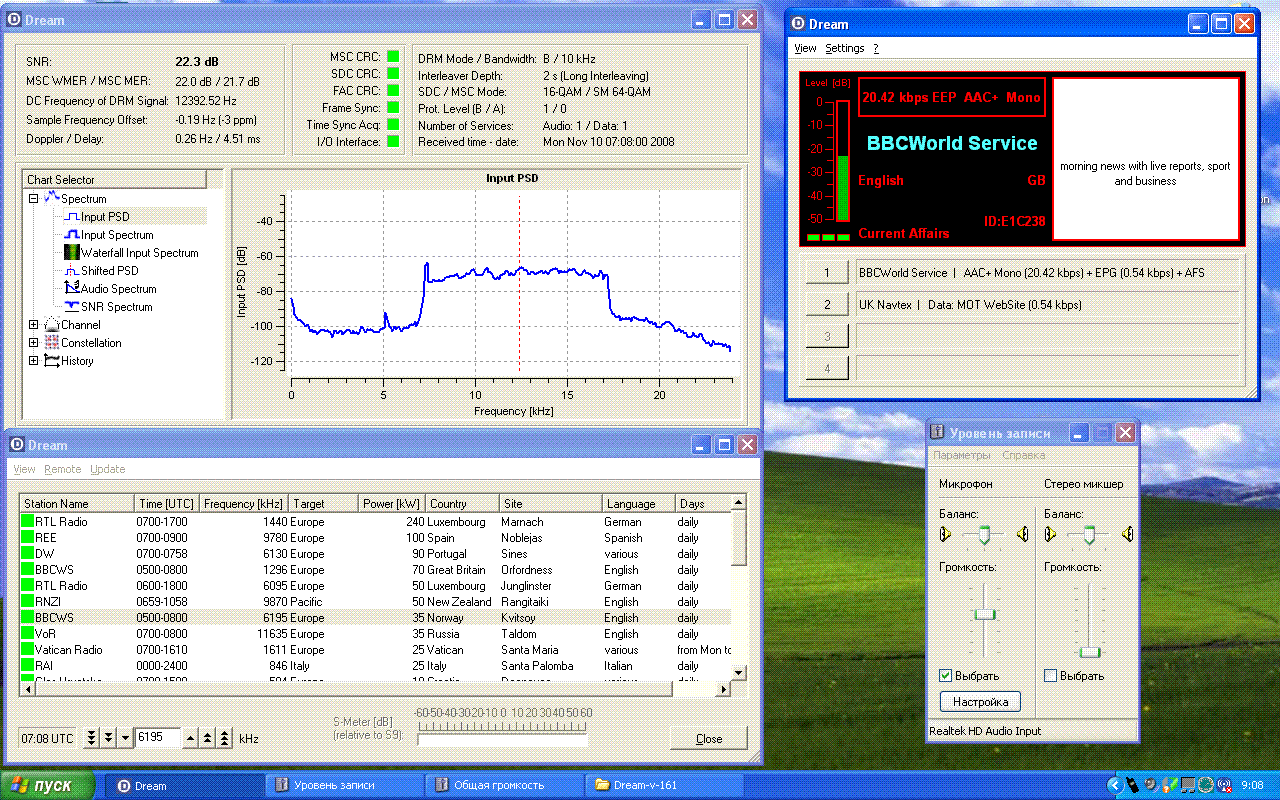
Task: Open View menu in Stations window
Action: click(24, 469)
